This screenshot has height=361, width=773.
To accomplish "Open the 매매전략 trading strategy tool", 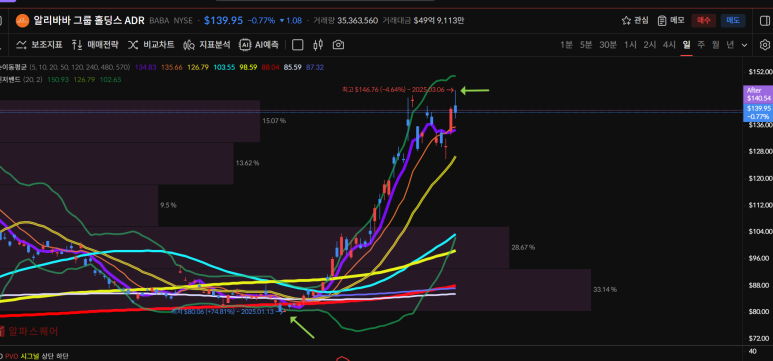I will pos(95,45).
